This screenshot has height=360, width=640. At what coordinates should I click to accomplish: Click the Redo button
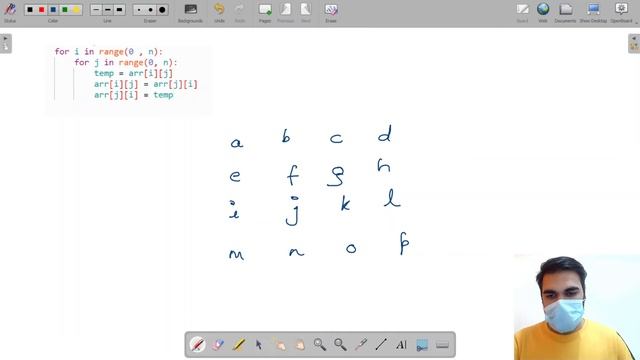click(x=240, y=12)
